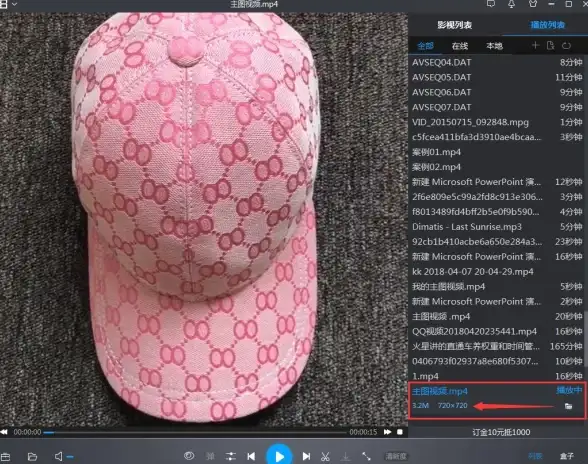Select the 在线 filter tab
The width and height of the screenshot is (588, 464).
(460, 46)
